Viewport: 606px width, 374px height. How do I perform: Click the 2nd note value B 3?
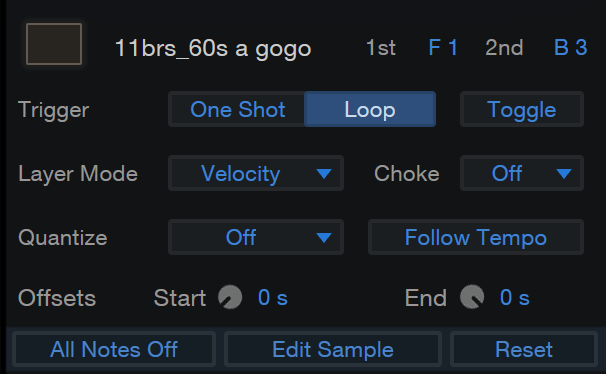click(x=570, y=48)
